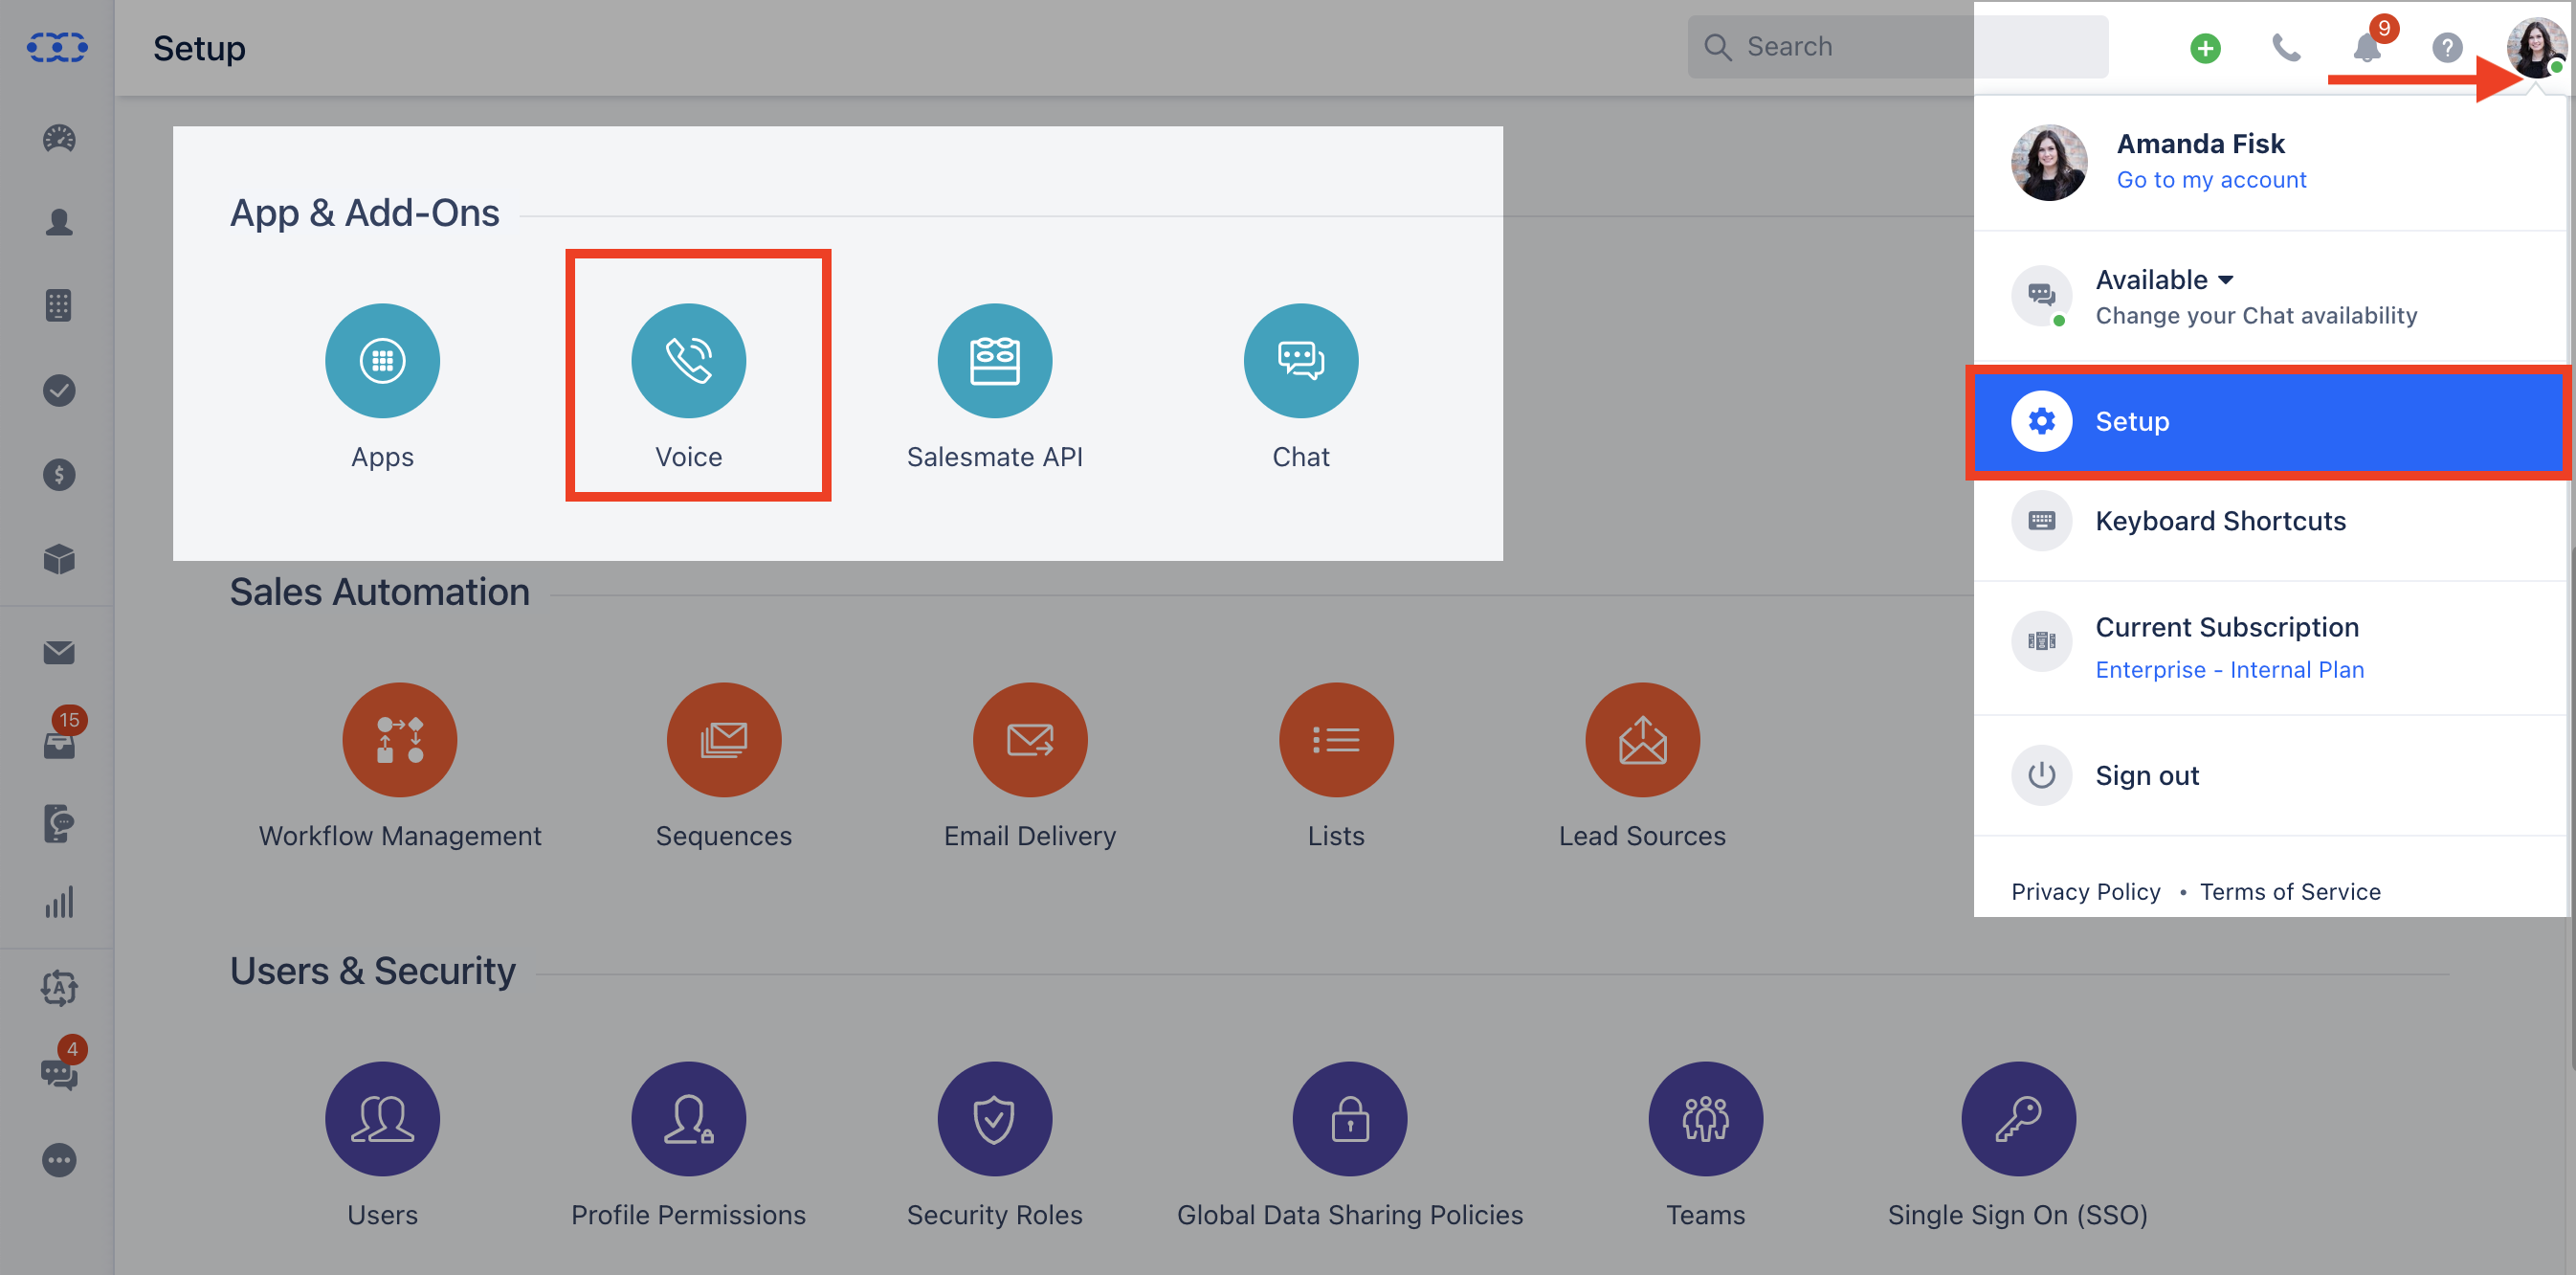2576x1275 pixels.
Task: Open Keyboard Shortcuts from profile menu
Action: pyautogui.click(x=2268, y=521)
